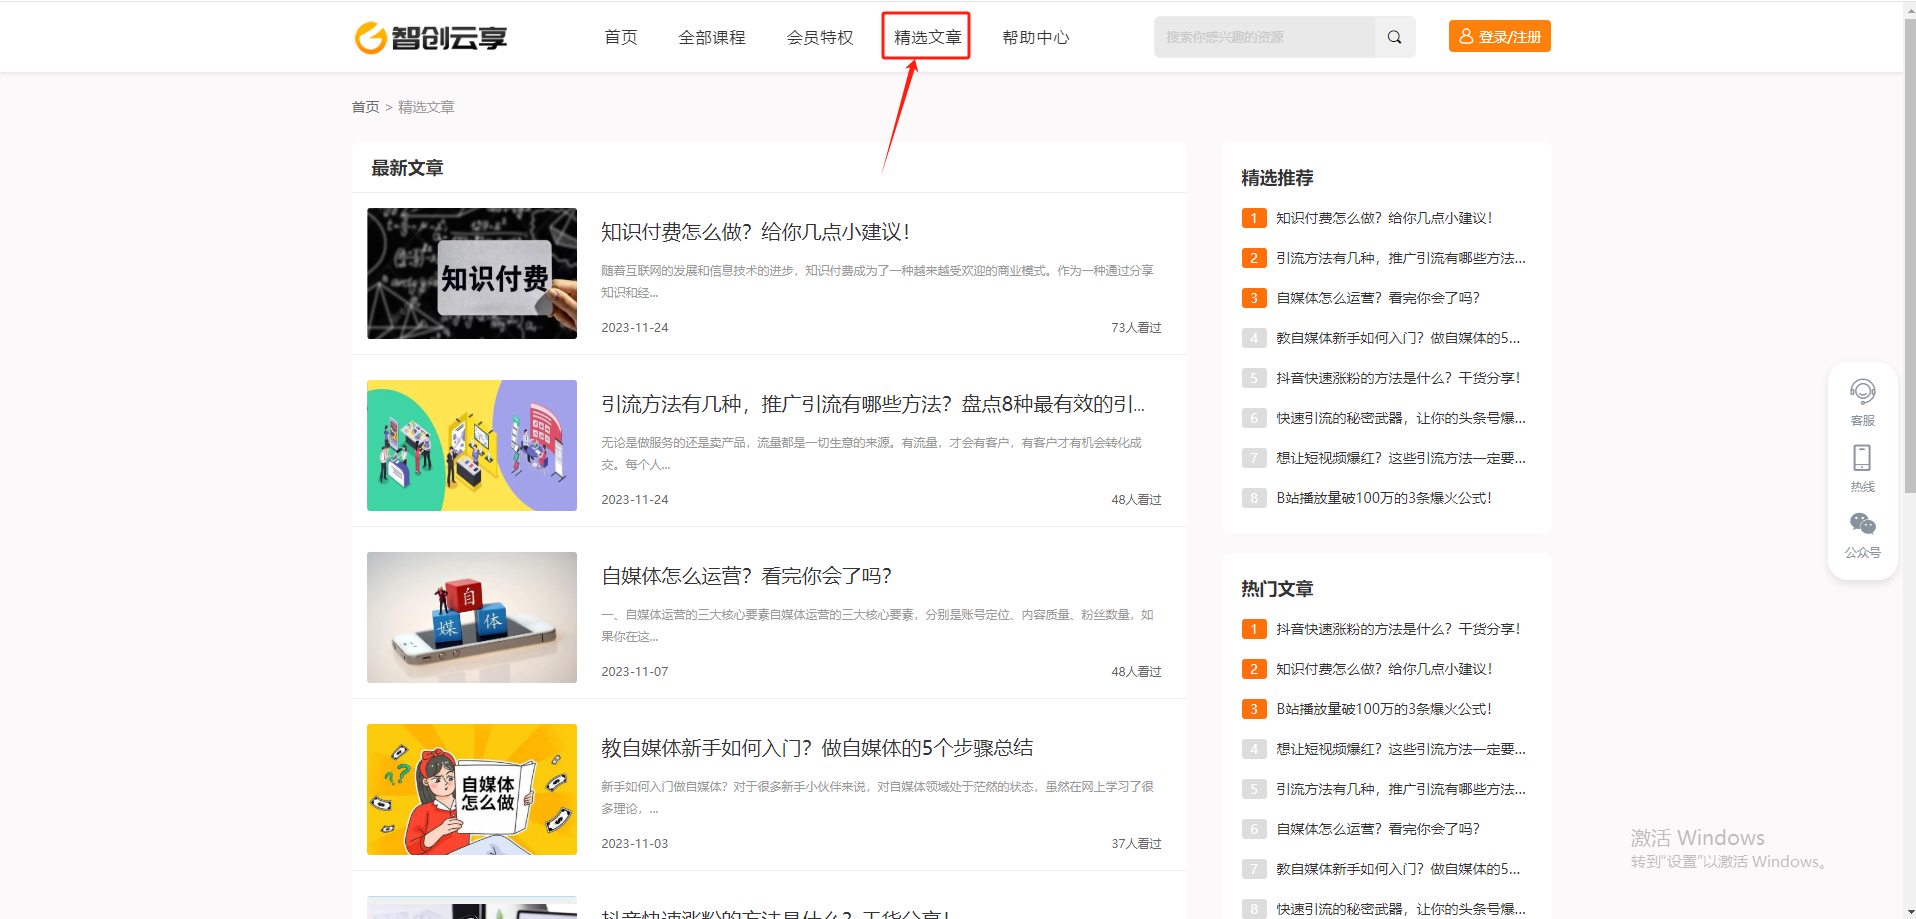The width and height of the screenshot is (1916, 919).
Task: Click the 精选文章 breadcrumb text
Action: (426, 107)
